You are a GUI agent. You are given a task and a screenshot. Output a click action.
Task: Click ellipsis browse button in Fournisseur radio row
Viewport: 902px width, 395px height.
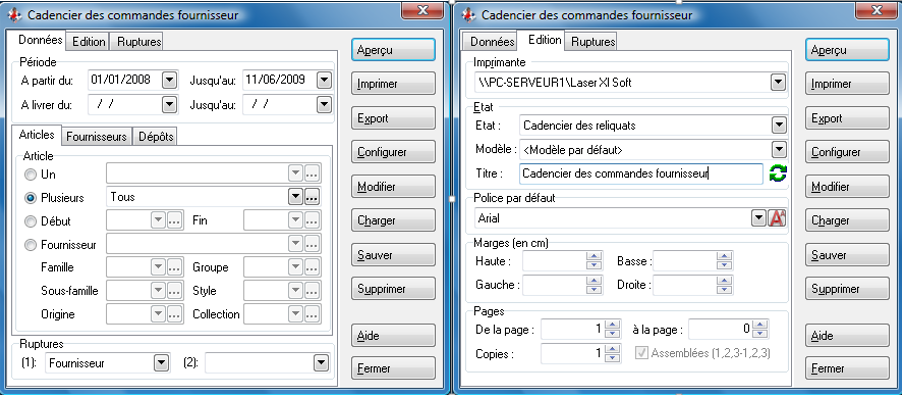click(312, 245)
